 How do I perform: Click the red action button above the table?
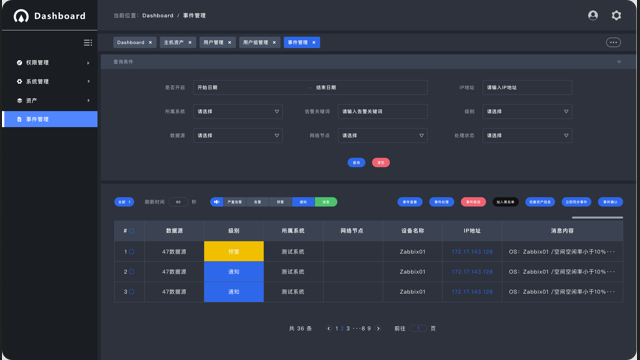[x=473, y=202]
